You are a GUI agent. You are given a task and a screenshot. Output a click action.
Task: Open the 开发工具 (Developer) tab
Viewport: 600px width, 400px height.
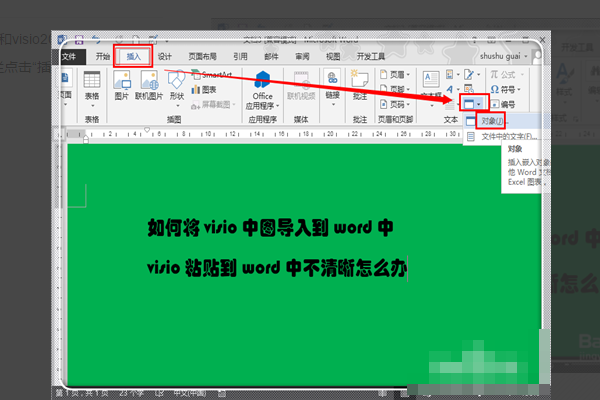pyautogui.click(x=370, y=57)
